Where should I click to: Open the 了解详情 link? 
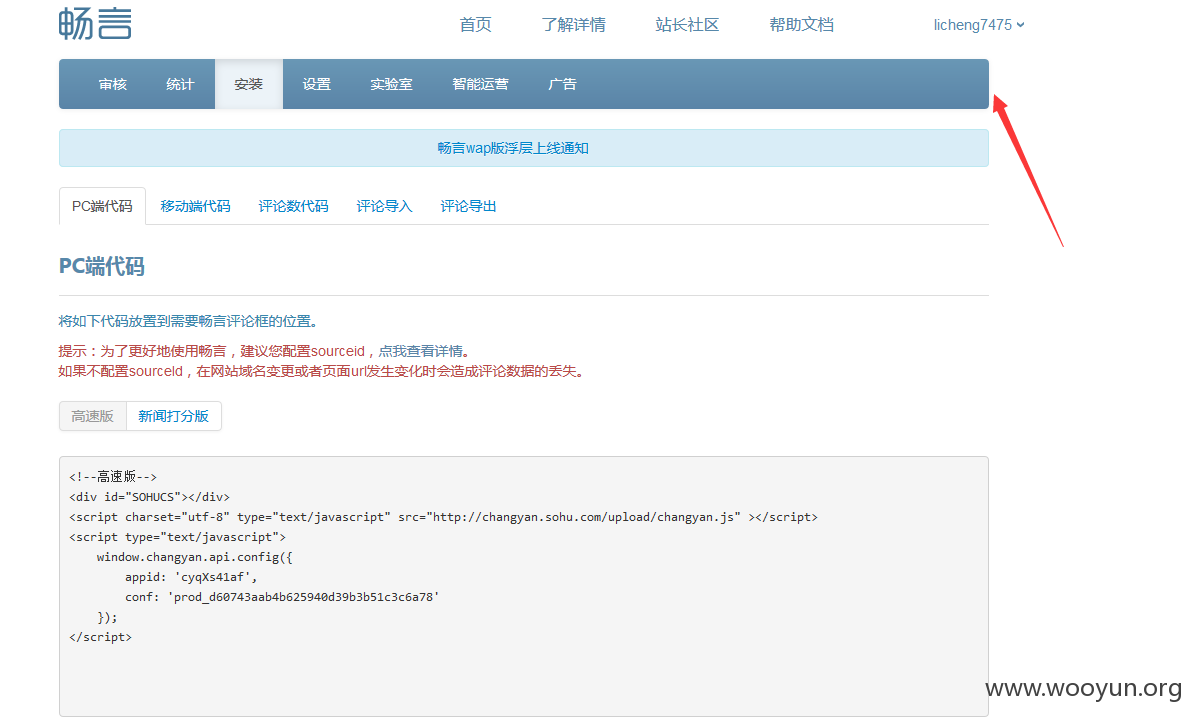pyautogui.click(x=573, y=25)
